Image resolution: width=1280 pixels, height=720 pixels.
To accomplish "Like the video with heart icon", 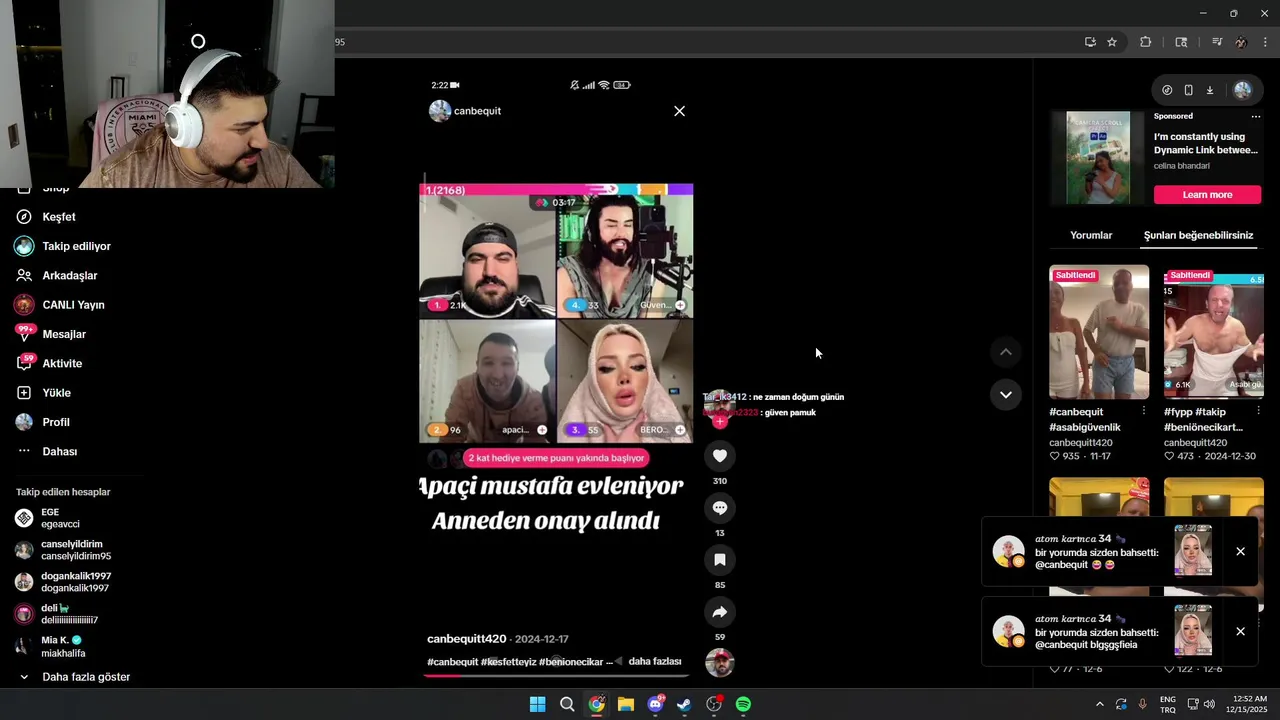I will click(x=719, y=456).
